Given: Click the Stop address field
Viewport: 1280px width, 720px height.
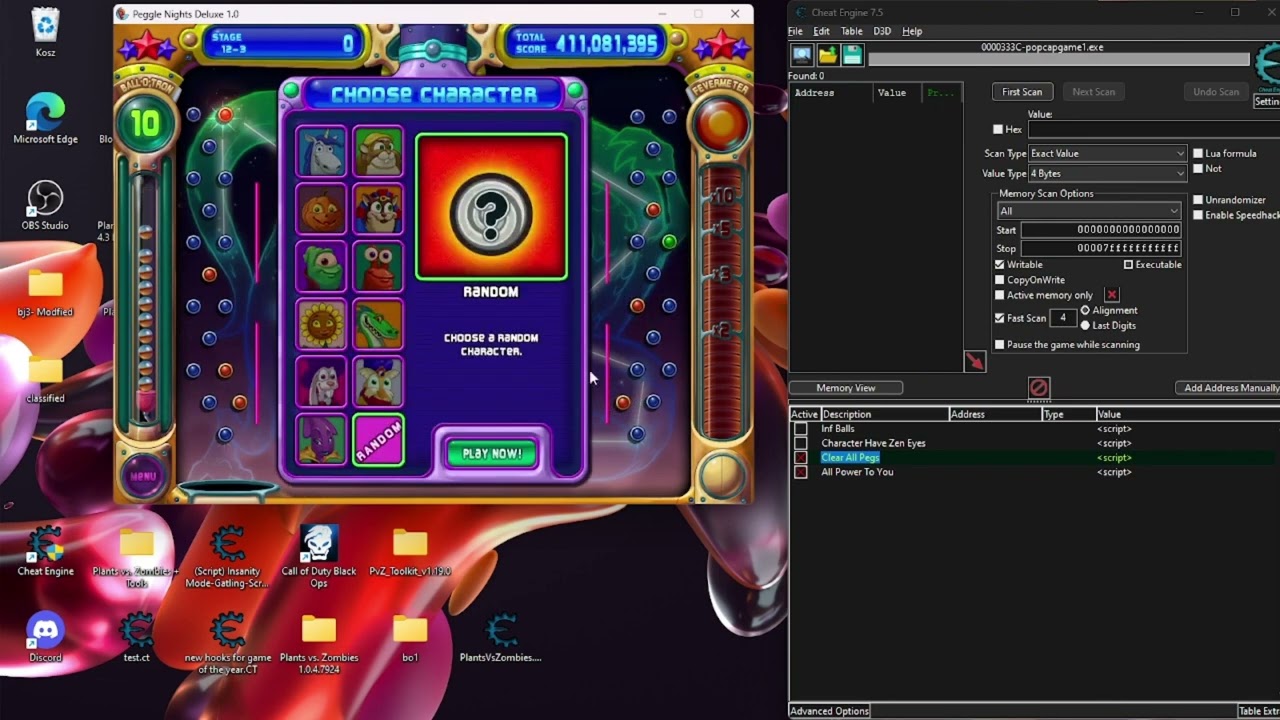Looking at the screenshot, I should click(1100, 248).
